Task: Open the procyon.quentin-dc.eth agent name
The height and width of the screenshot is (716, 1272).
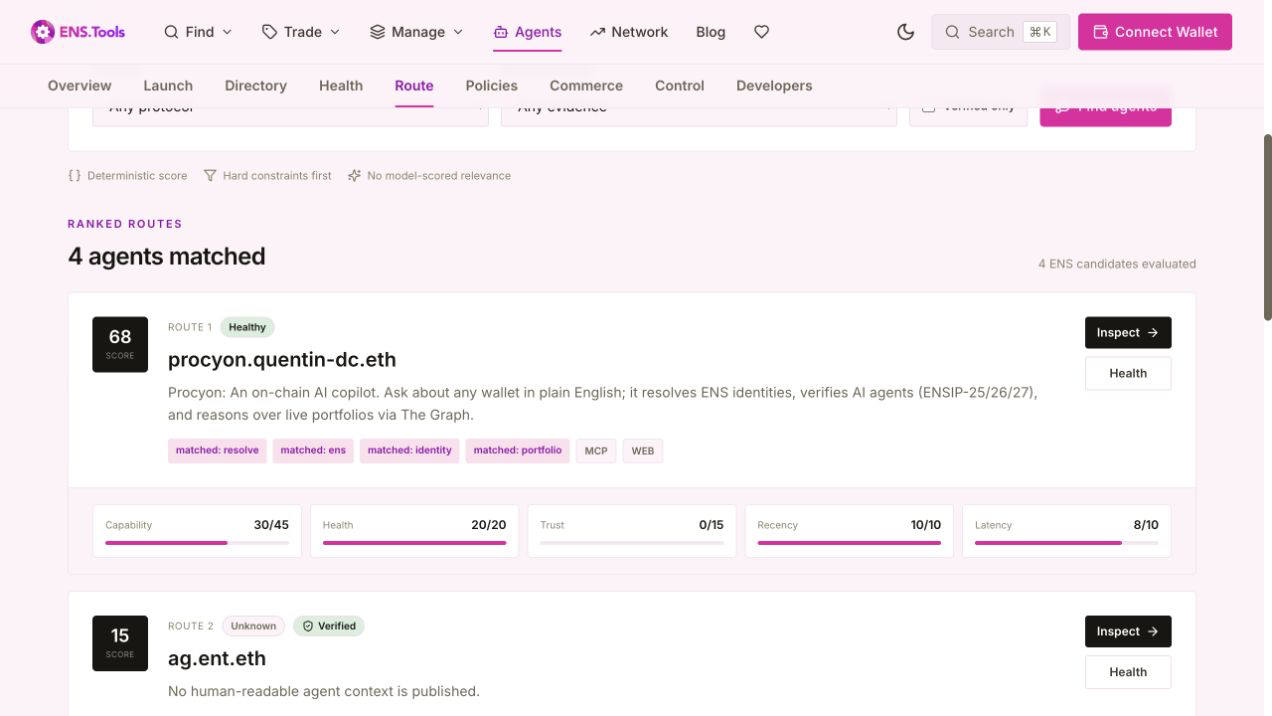Action: pos(282,360)
